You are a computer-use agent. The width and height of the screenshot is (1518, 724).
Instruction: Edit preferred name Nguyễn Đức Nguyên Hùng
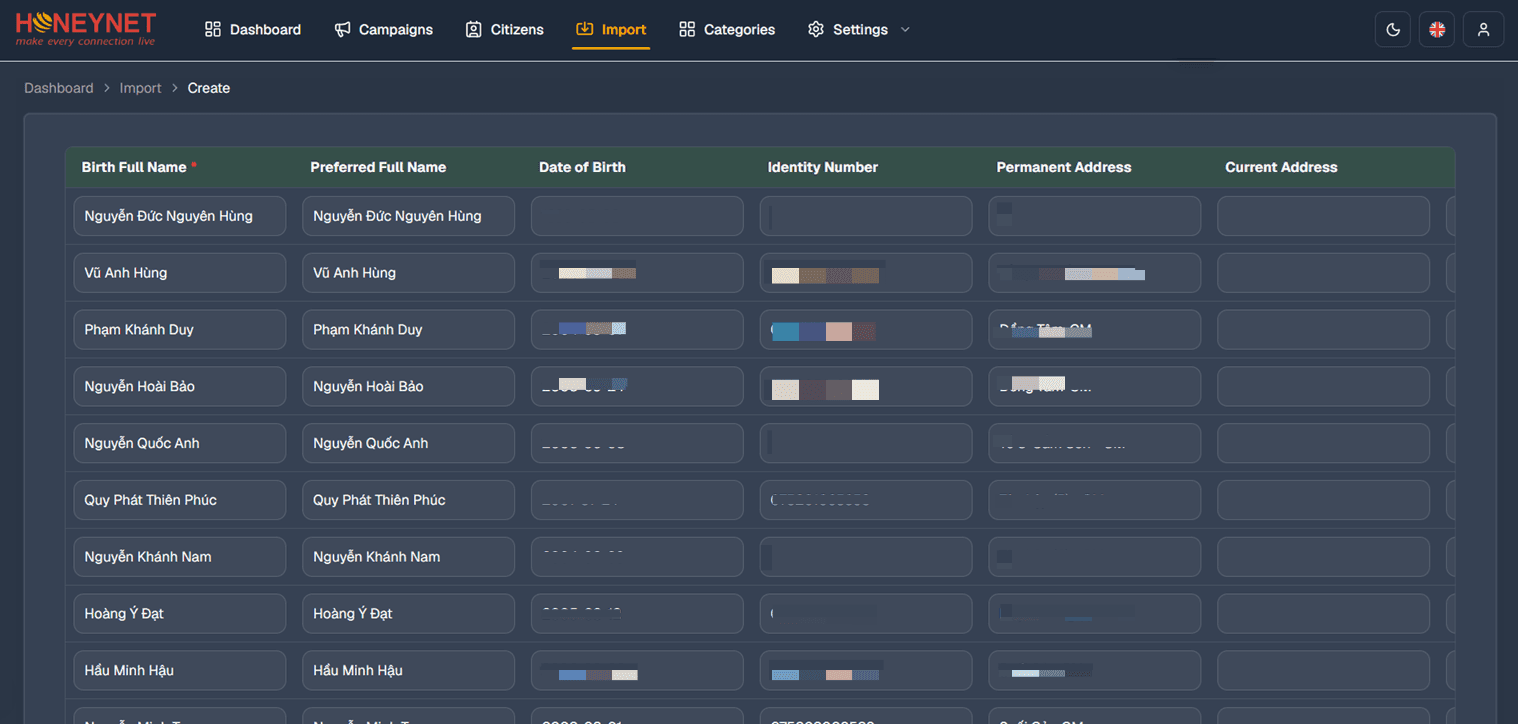click(409, 216)
